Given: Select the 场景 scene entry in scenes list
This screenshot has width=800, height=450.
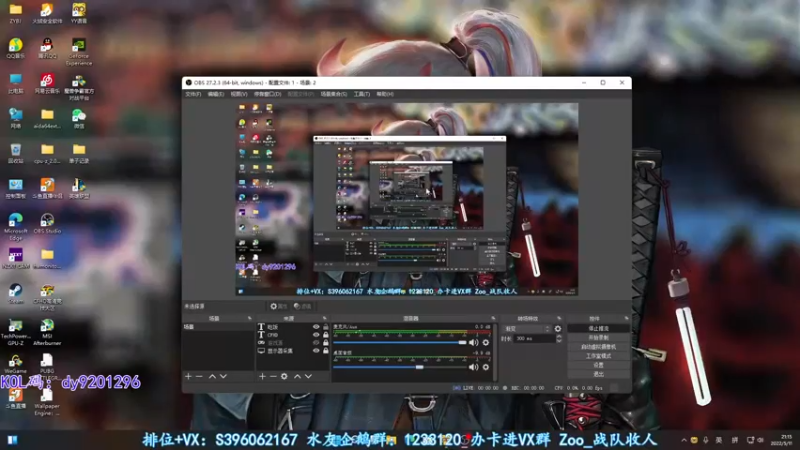Looking at the screenshot, I should pyautogui.click(x=218, y=327).
